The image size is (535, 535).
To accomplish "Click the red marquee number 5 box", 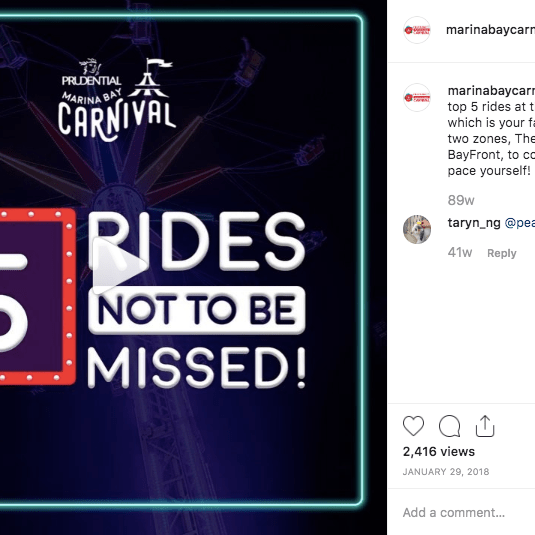I will (38, 296).
